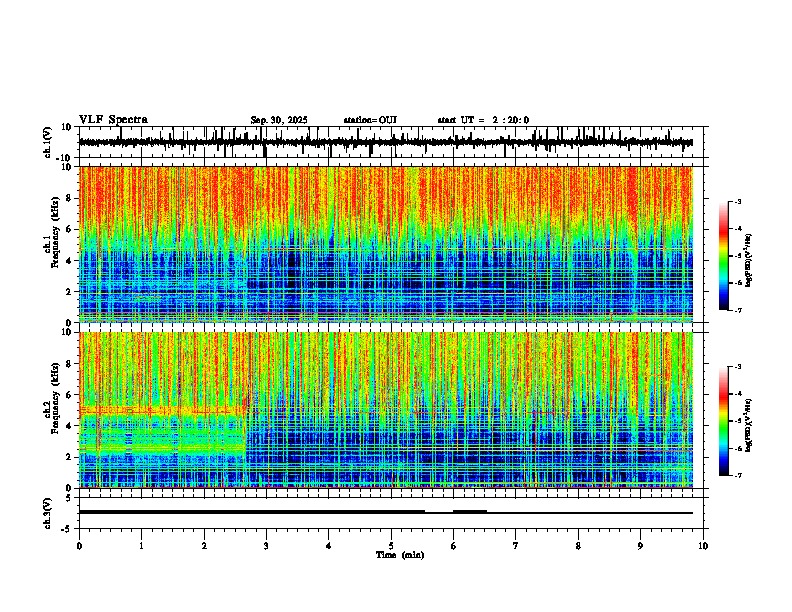This screenshot has width=792, height=612.
Task: Click the "-3" label on ch.1 color scale
Action: tap(738, 201)
